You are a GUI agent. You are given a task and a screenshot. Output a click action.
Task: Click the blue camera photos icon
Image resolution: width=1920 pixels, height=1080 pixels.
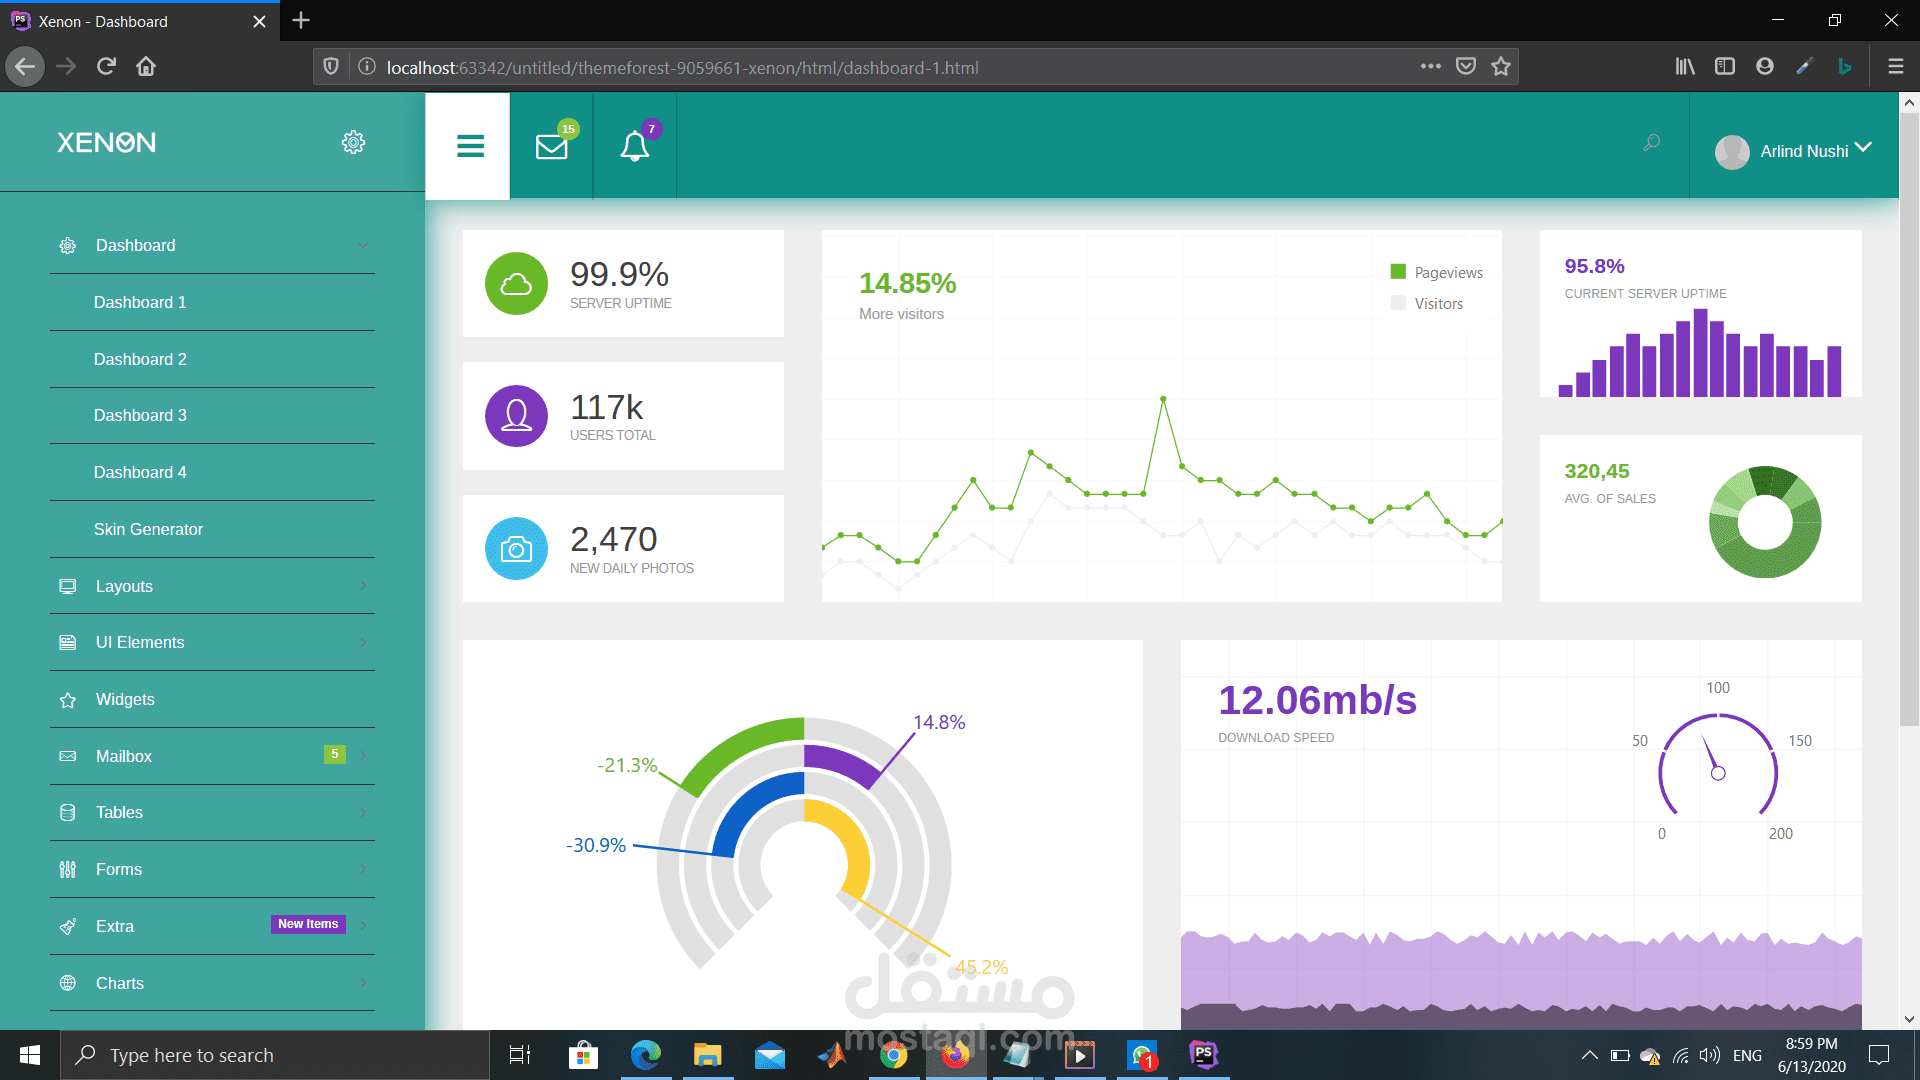click(x=516, y=548)
